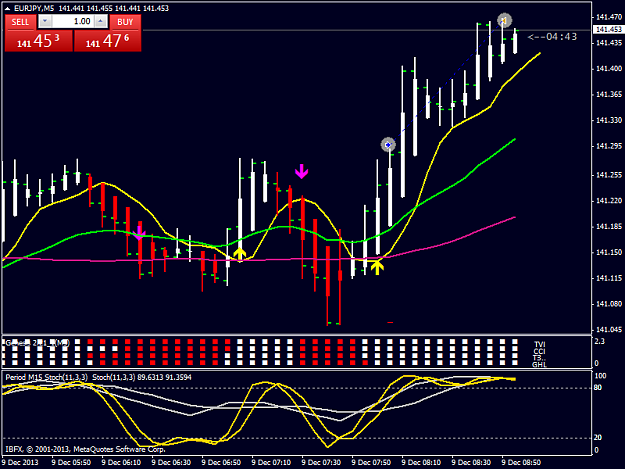Select the yellow up arrow near 07:55
The width and height of the screenshot is (625, 469).
tap(377, 267)
